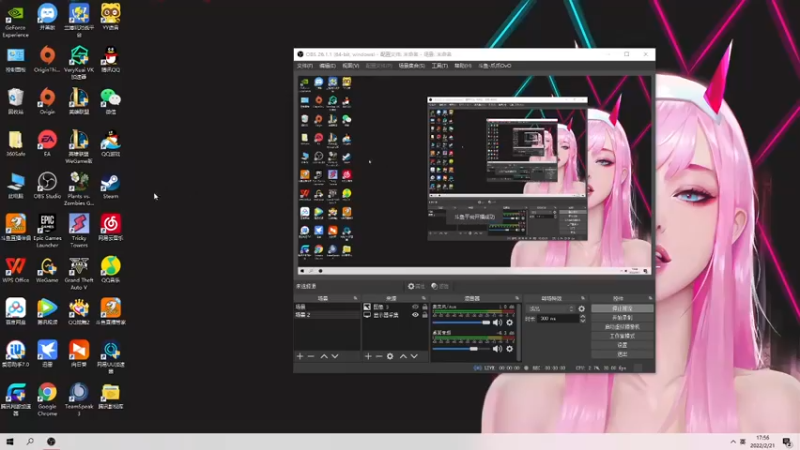The image size is (800, 450).
Task: Open Plants vs. Zombies desktop icon
Action: [x=79, y=188]
